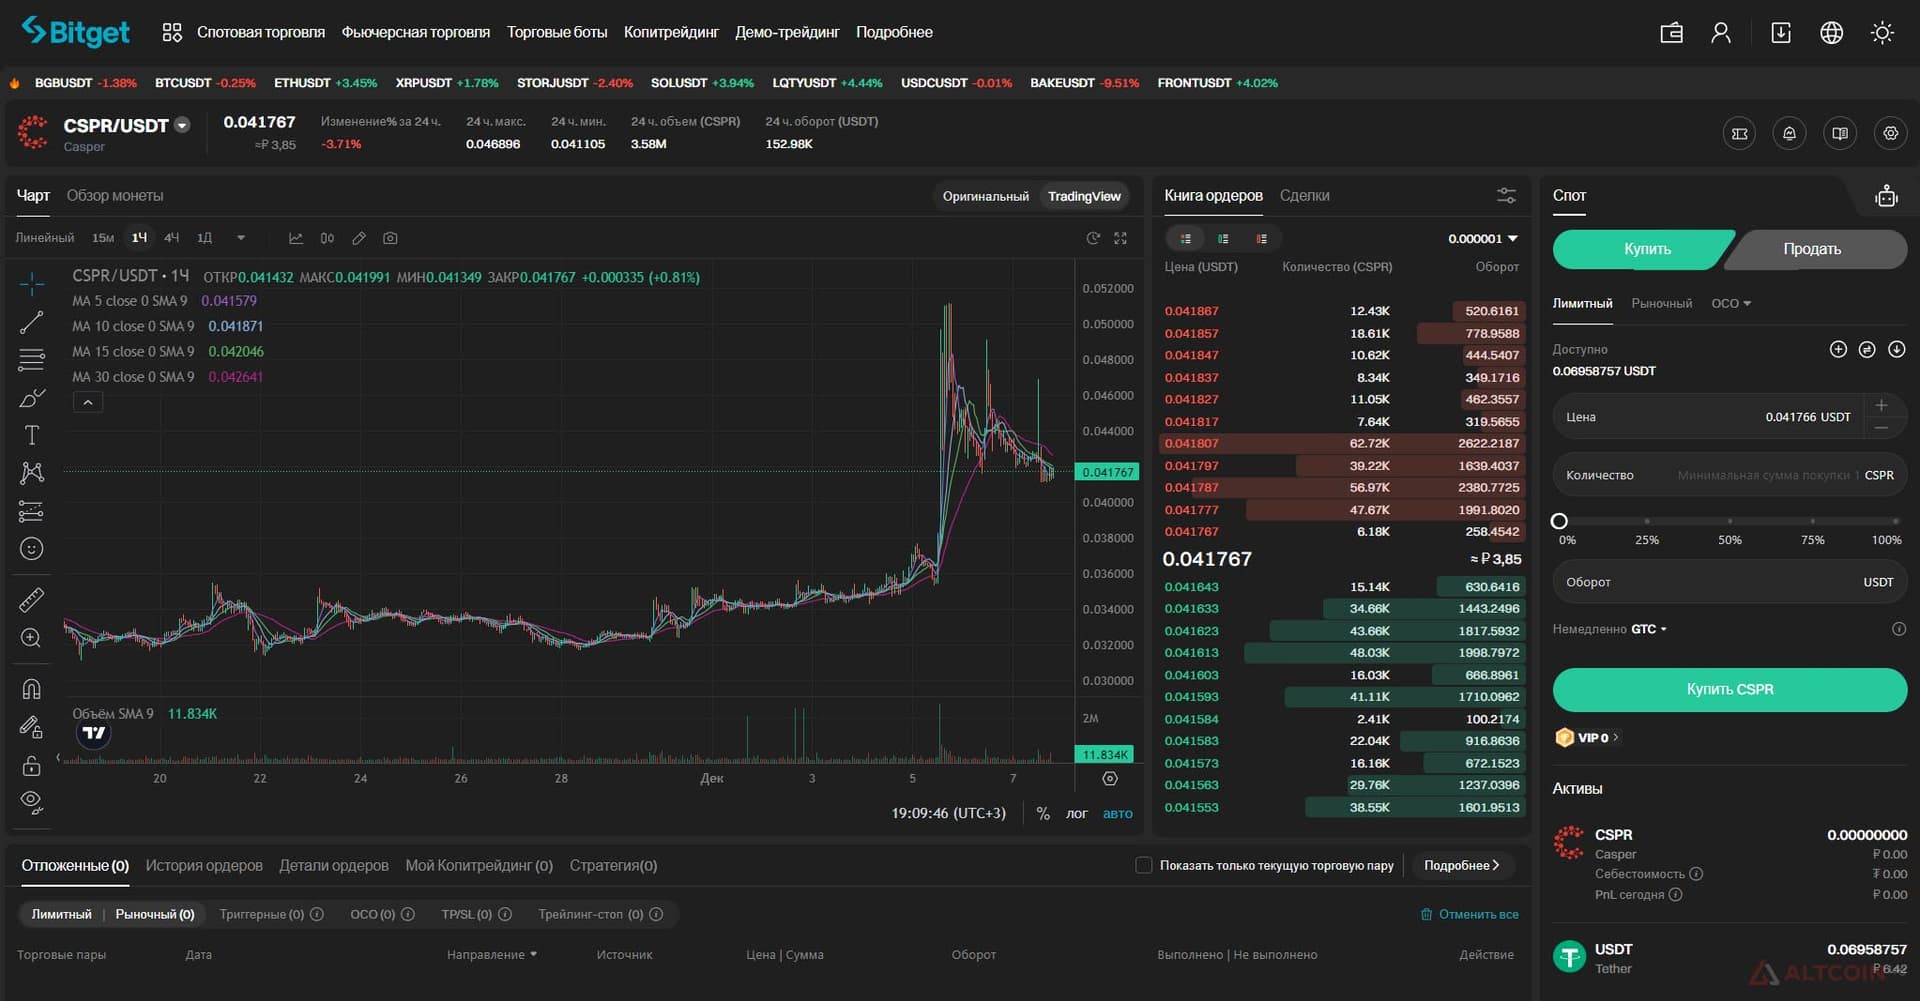
Task: Click the zoom in magnifier tool
Action: click(x=31, y=638)
